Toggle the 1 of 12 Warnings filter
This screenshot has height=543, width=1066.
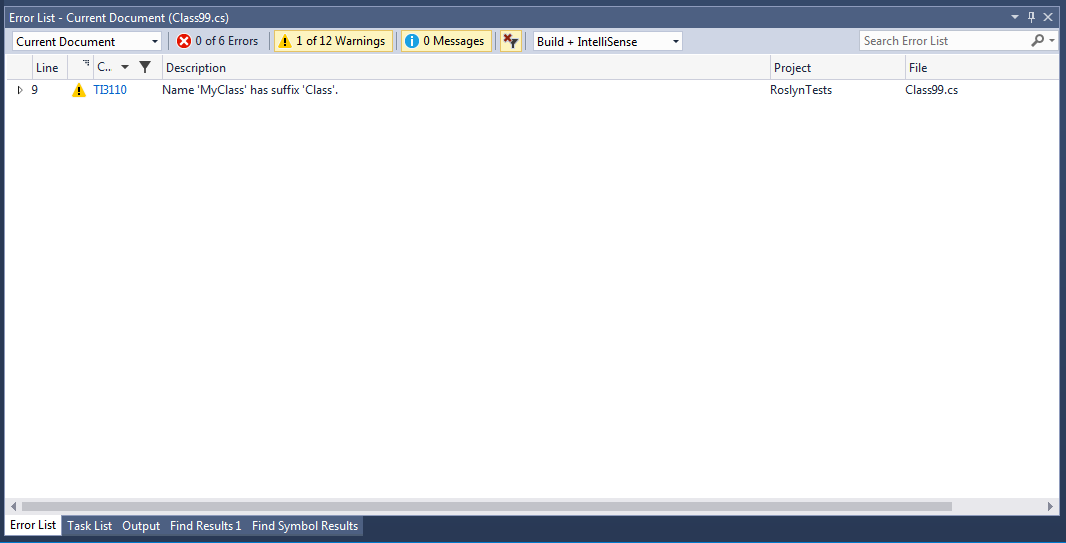pos(333,41)
